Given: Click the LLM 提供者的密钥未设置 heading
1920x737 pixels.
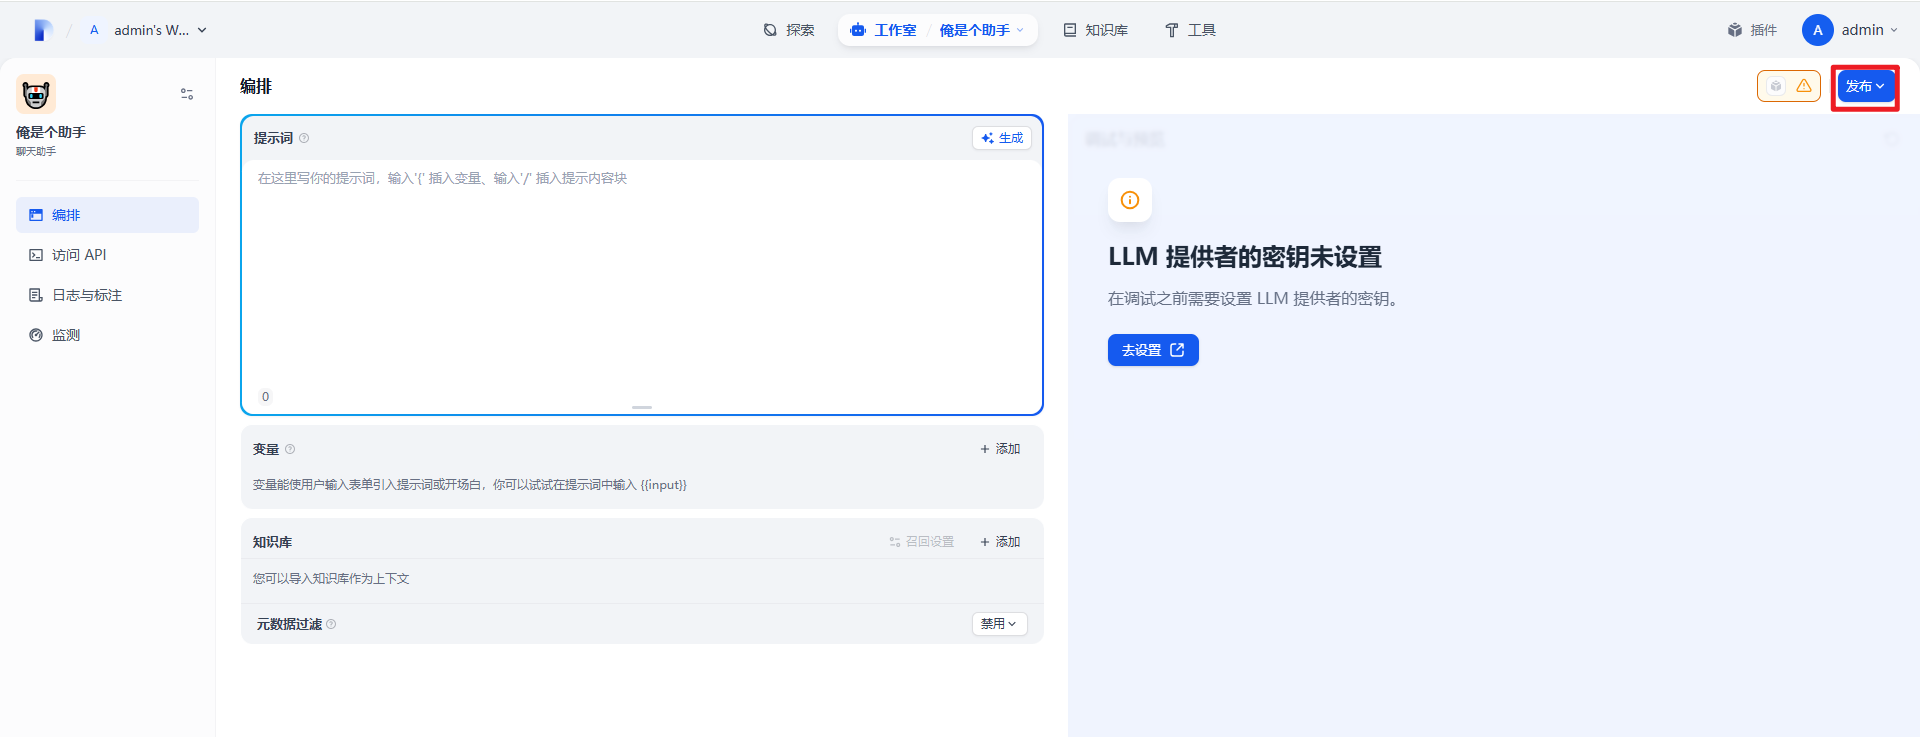Looking at the screenshot, I should coord(1245,257).
